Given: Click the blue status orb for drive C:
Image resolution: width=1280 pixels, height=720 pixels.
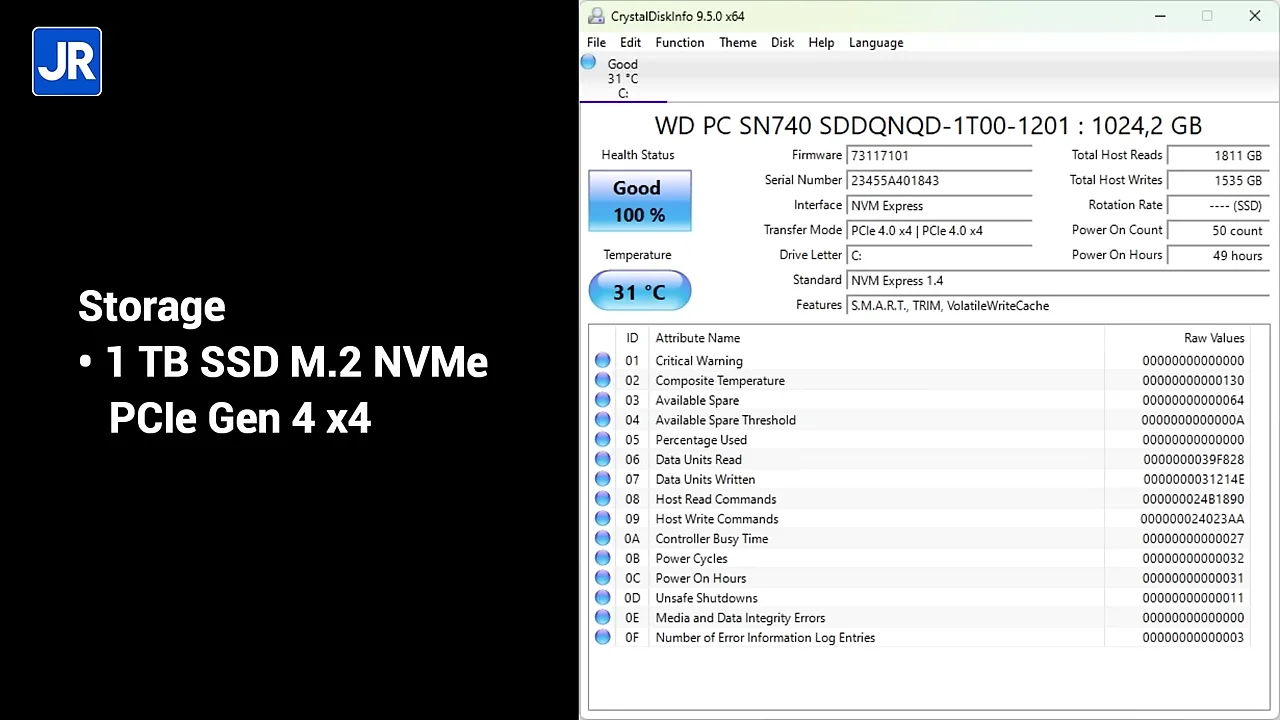Looking at the screenshot, I should click(x=589, y=63).
